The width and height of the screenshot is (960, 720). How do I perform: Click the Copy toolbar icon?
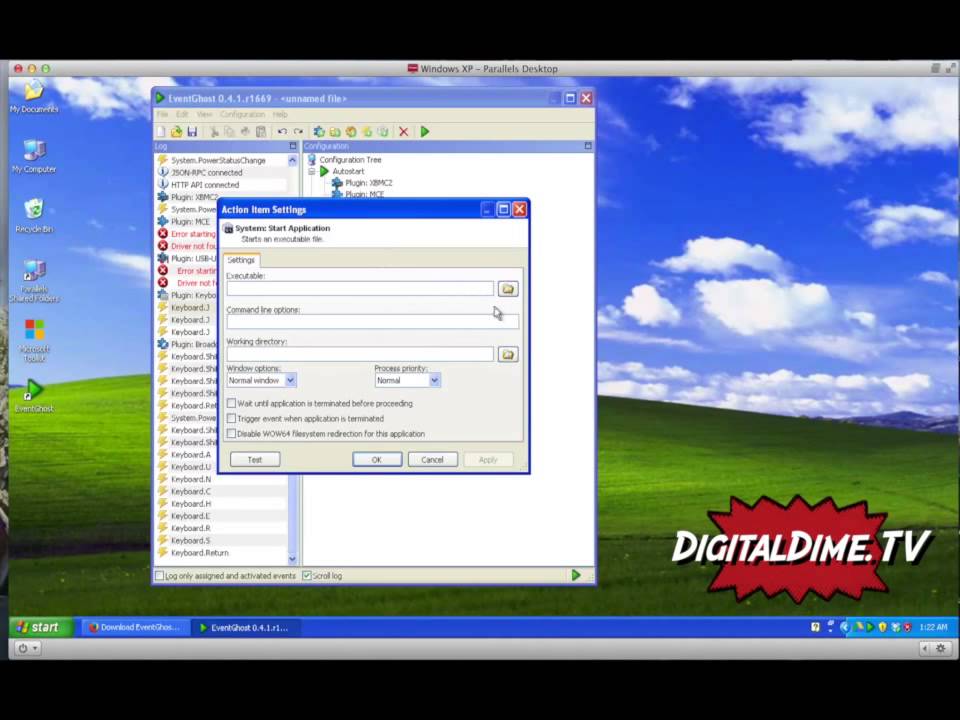(230, 132)
